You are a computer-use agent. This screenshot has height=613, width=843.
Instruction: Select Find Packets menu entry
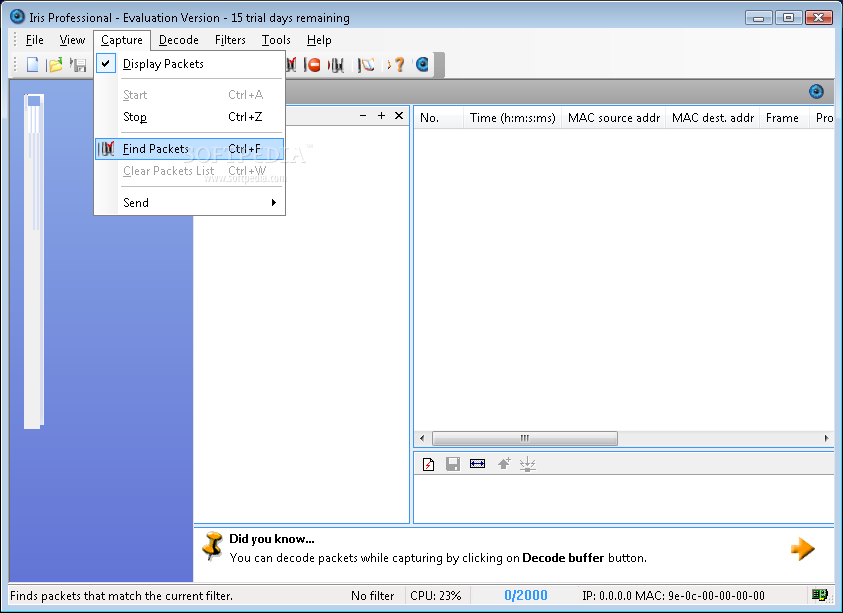(189, 149)
